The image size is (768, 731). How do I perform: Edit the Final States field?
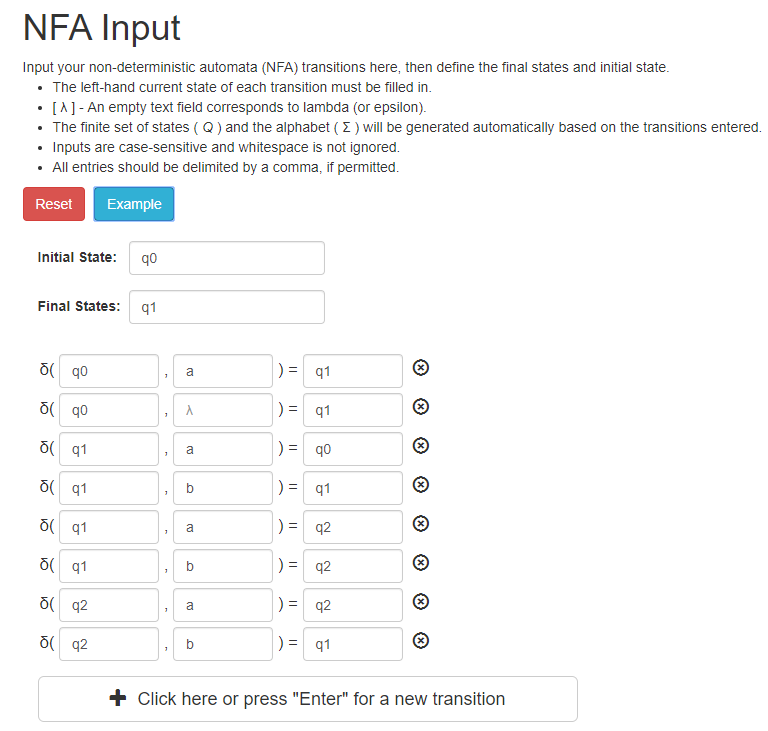point(227,307)
